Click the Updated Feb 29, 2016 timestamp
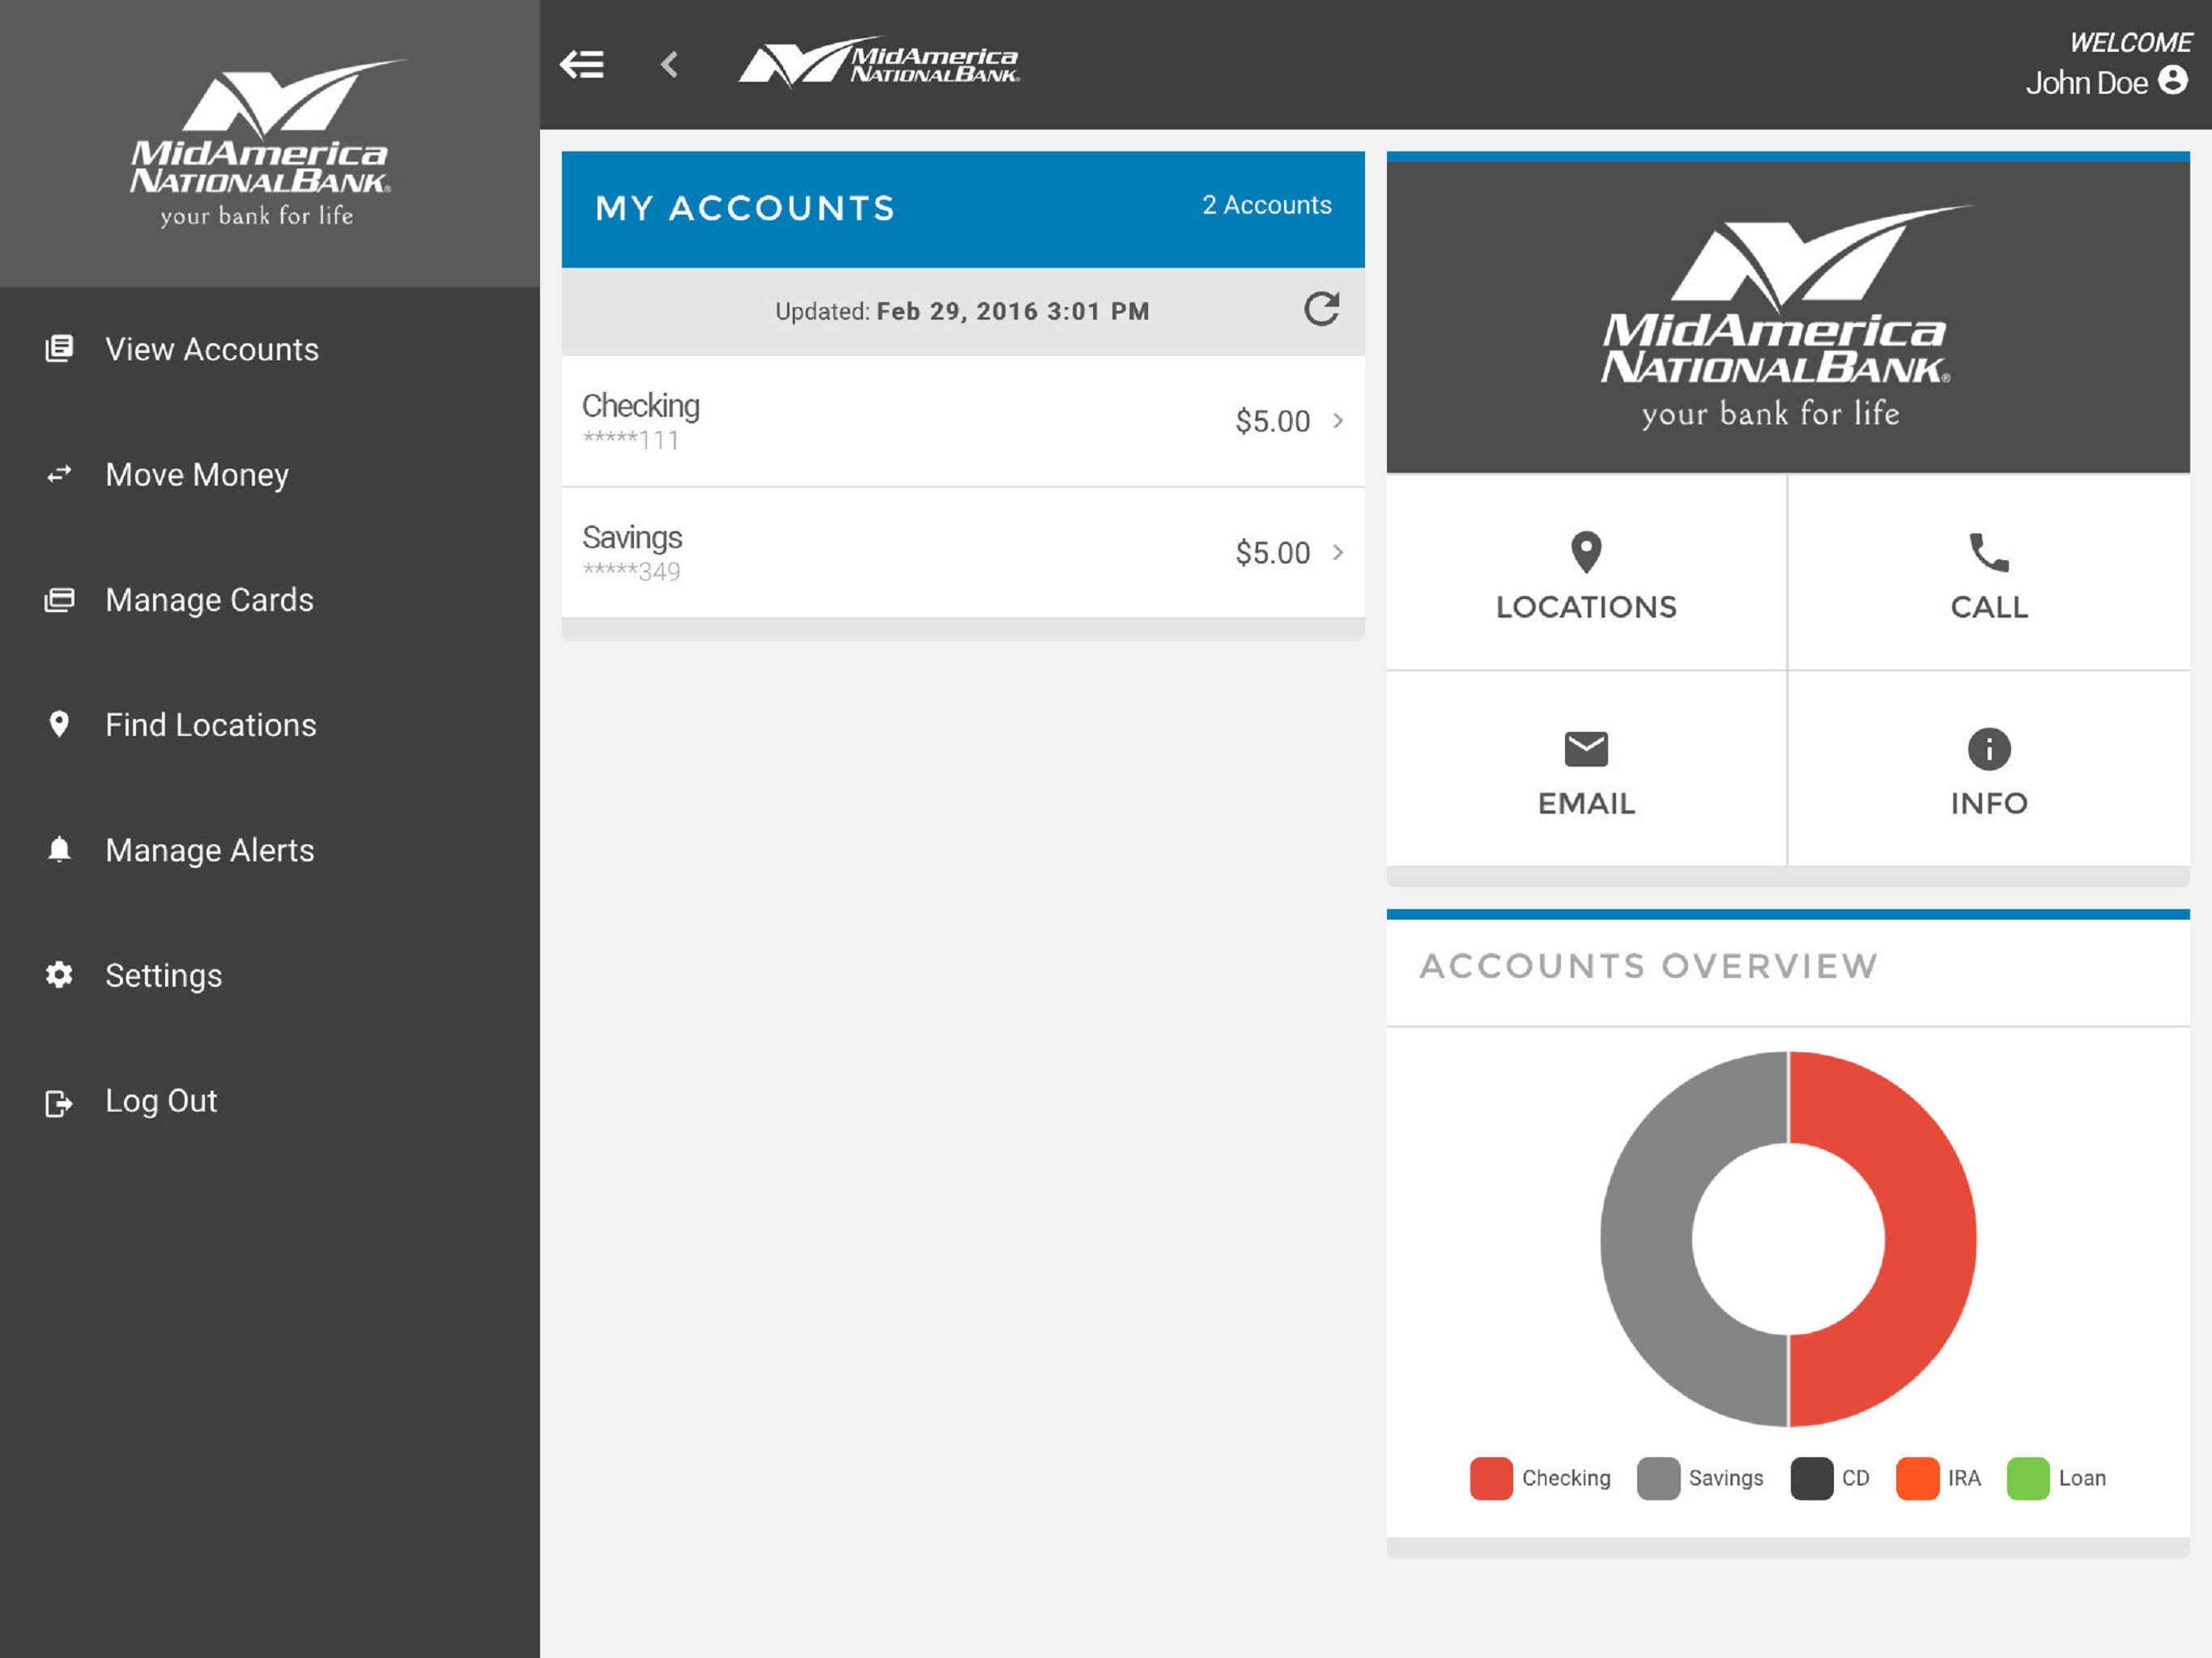2212x1658 pixels. (x=962, y=311)
